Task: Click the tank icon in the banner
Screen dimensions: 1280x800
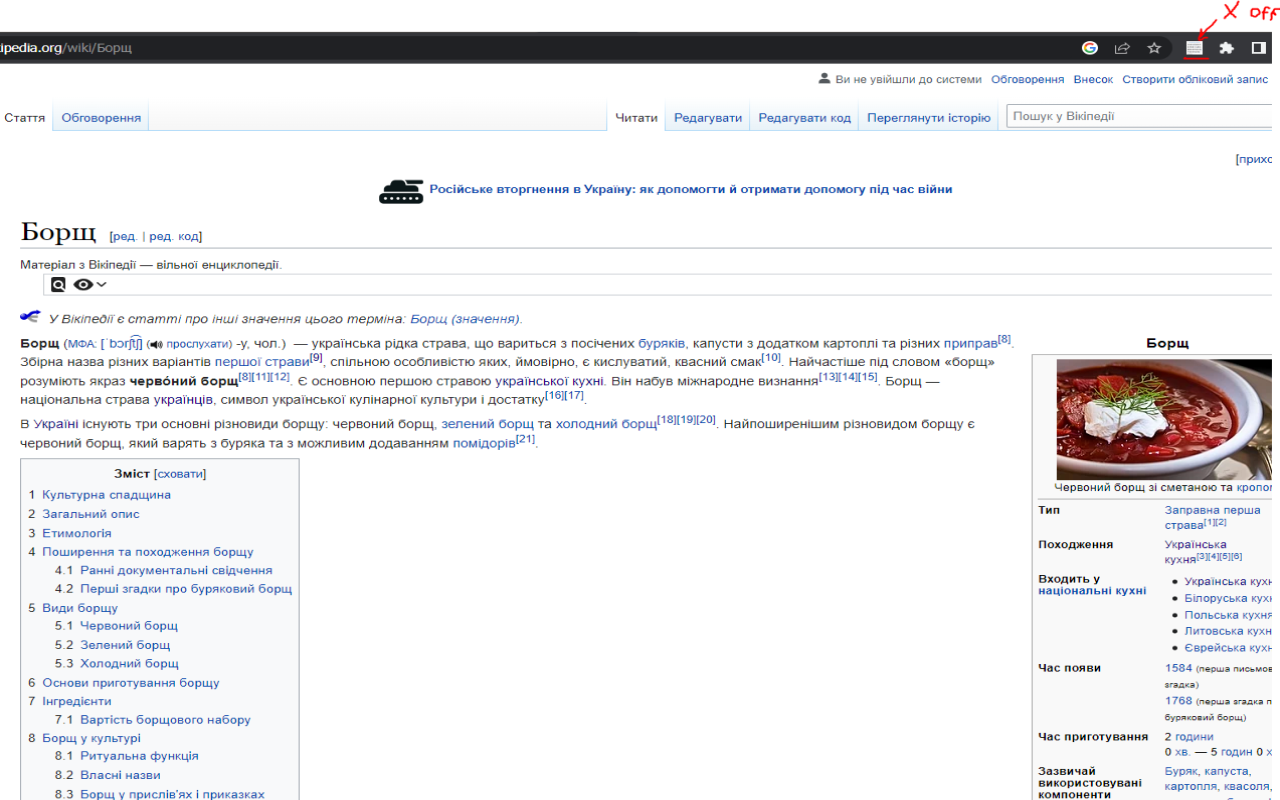Action: [401, 190]
